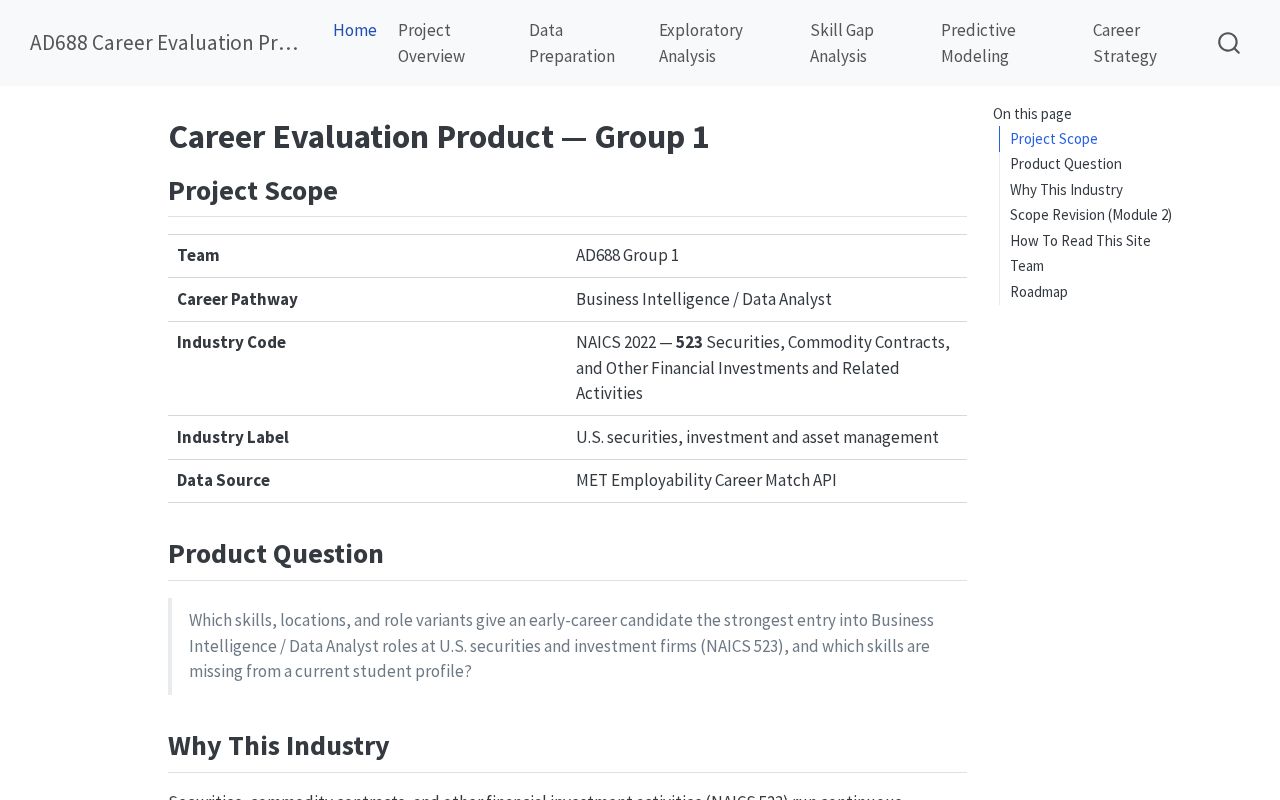The height and width of the screenshot is (800, 1280).
Task: Click the NAICS 2022 — 523 cell
Action: click(x=767, y=368)
